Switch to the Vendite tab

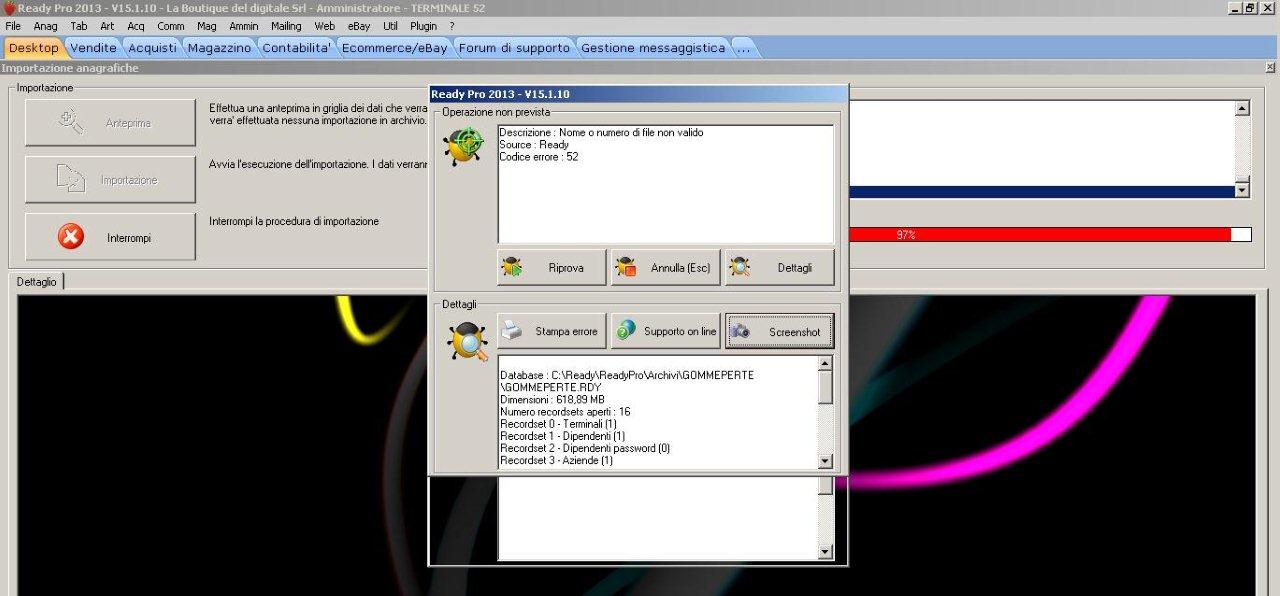pos(93,48)
